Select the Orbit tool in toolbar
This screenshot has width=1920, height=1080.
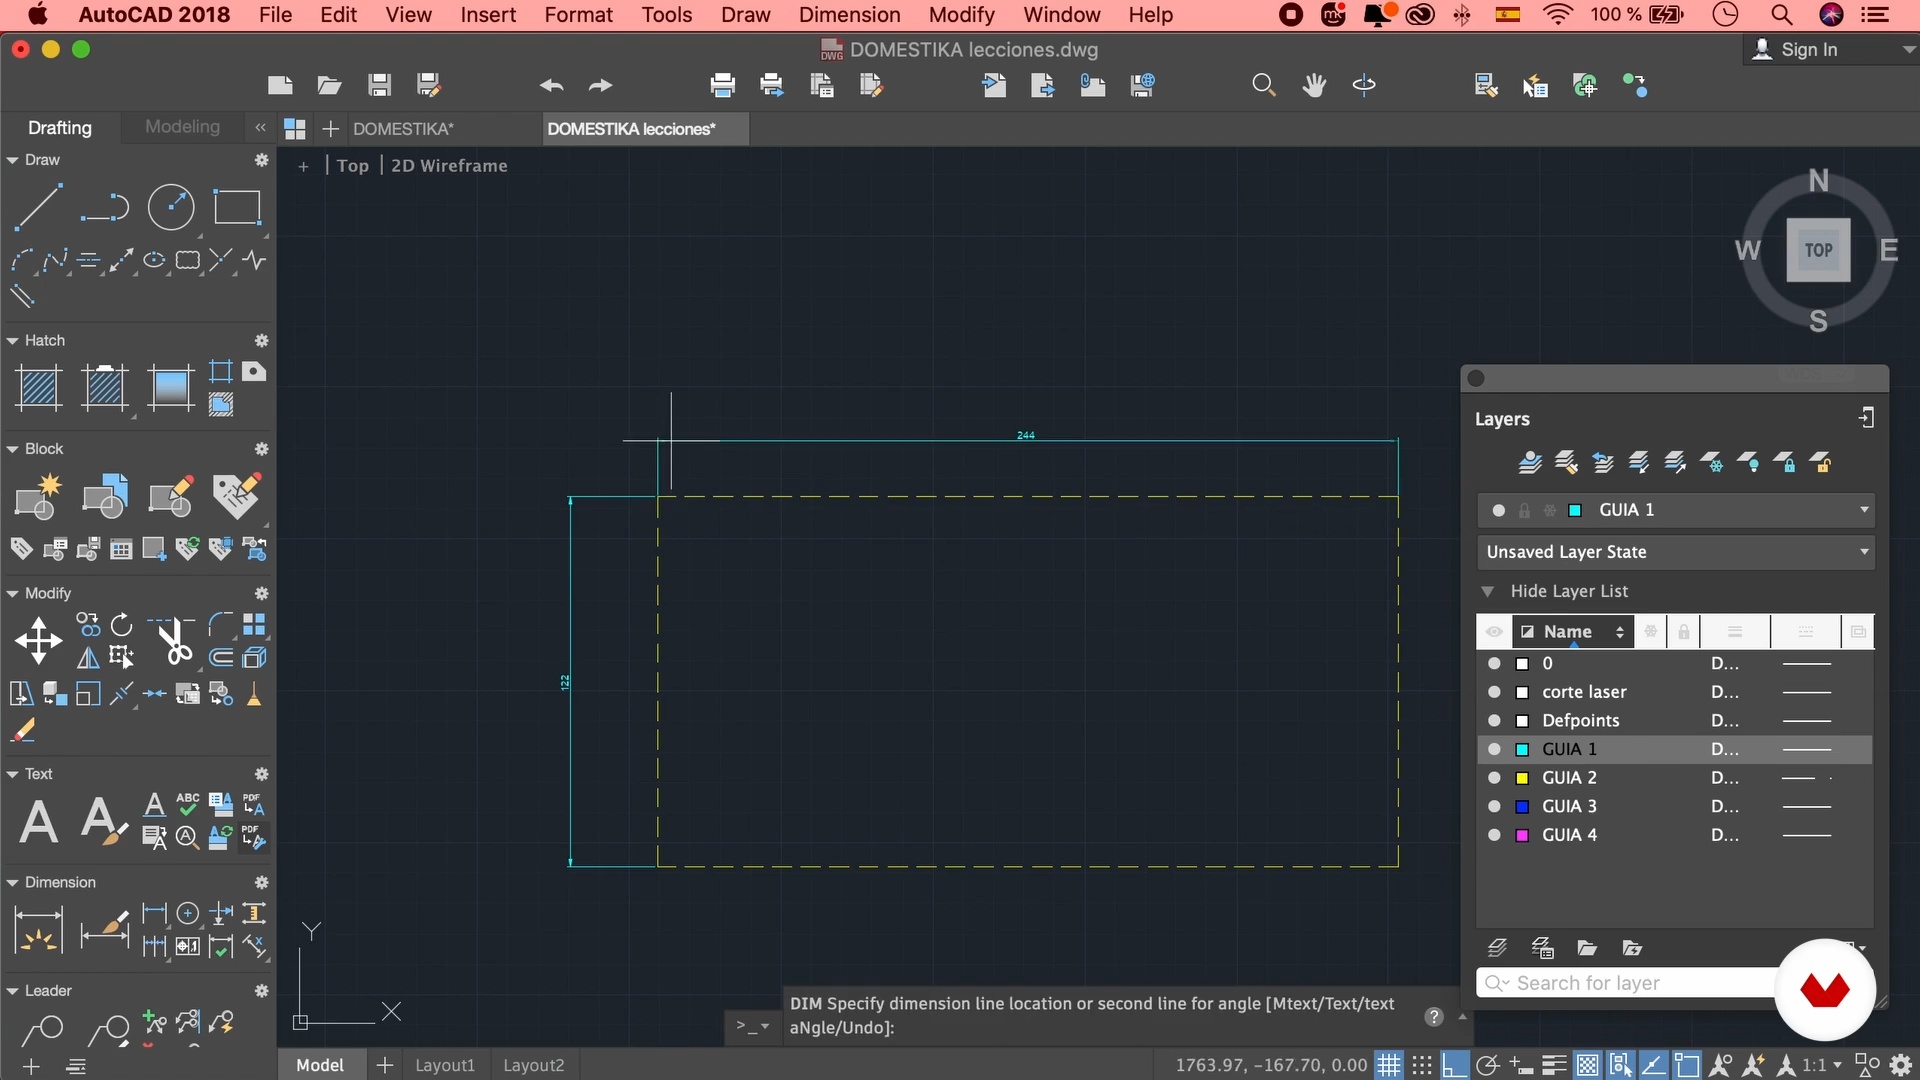1364,85
